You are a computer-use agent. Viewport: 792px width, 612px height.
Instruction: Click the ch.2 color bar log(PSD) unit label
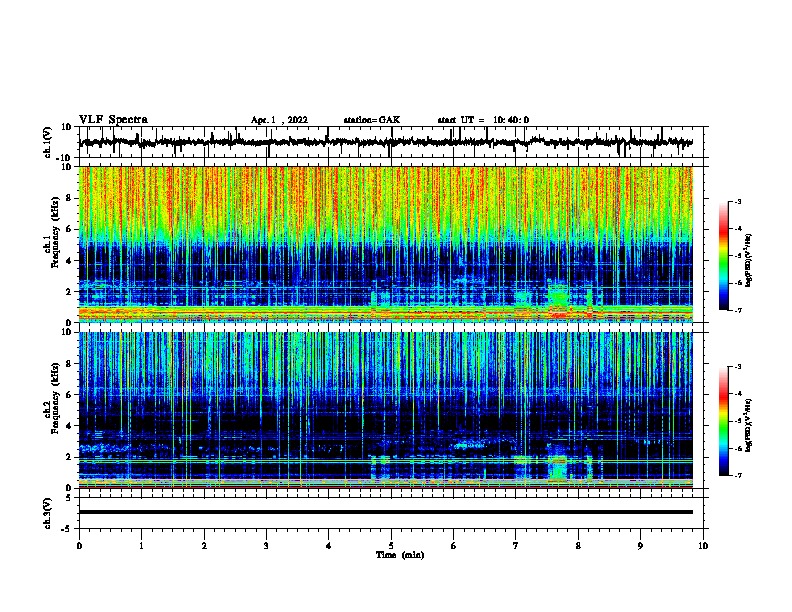pyautogui.click(x=749, y=425)
